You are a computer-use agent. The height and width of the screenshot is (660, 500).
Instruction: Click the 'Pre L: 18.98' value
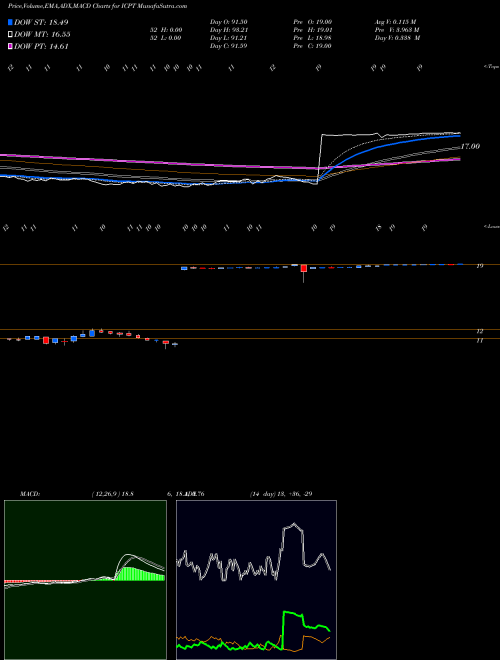[x=313, y=38]
